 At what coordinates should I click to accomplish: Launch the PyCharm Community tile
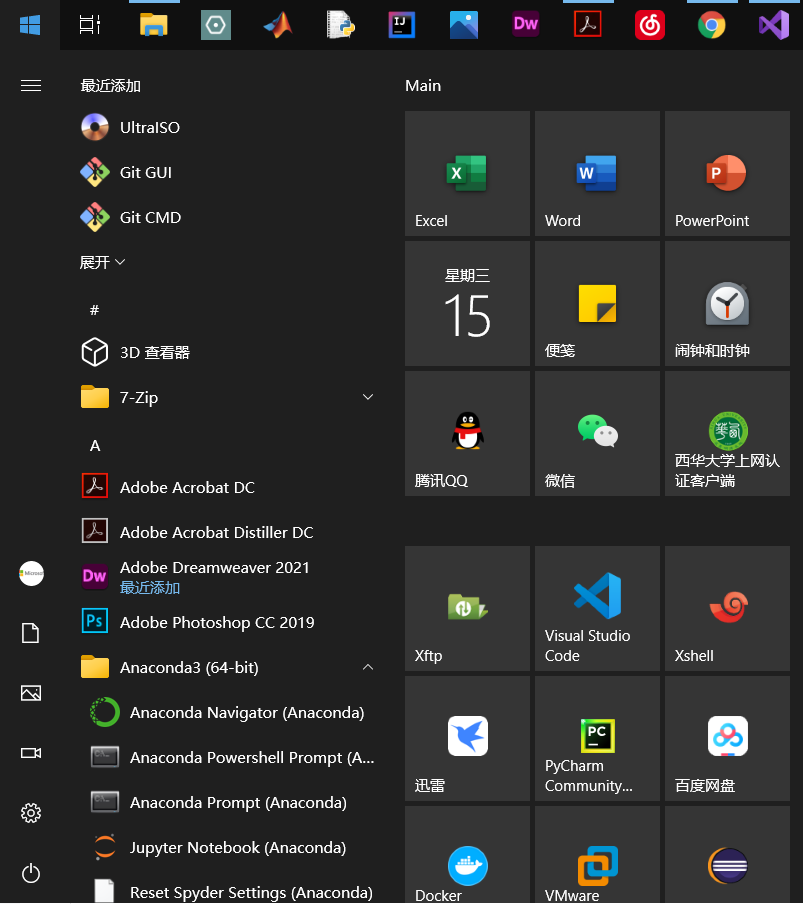[x=597, y=739]
